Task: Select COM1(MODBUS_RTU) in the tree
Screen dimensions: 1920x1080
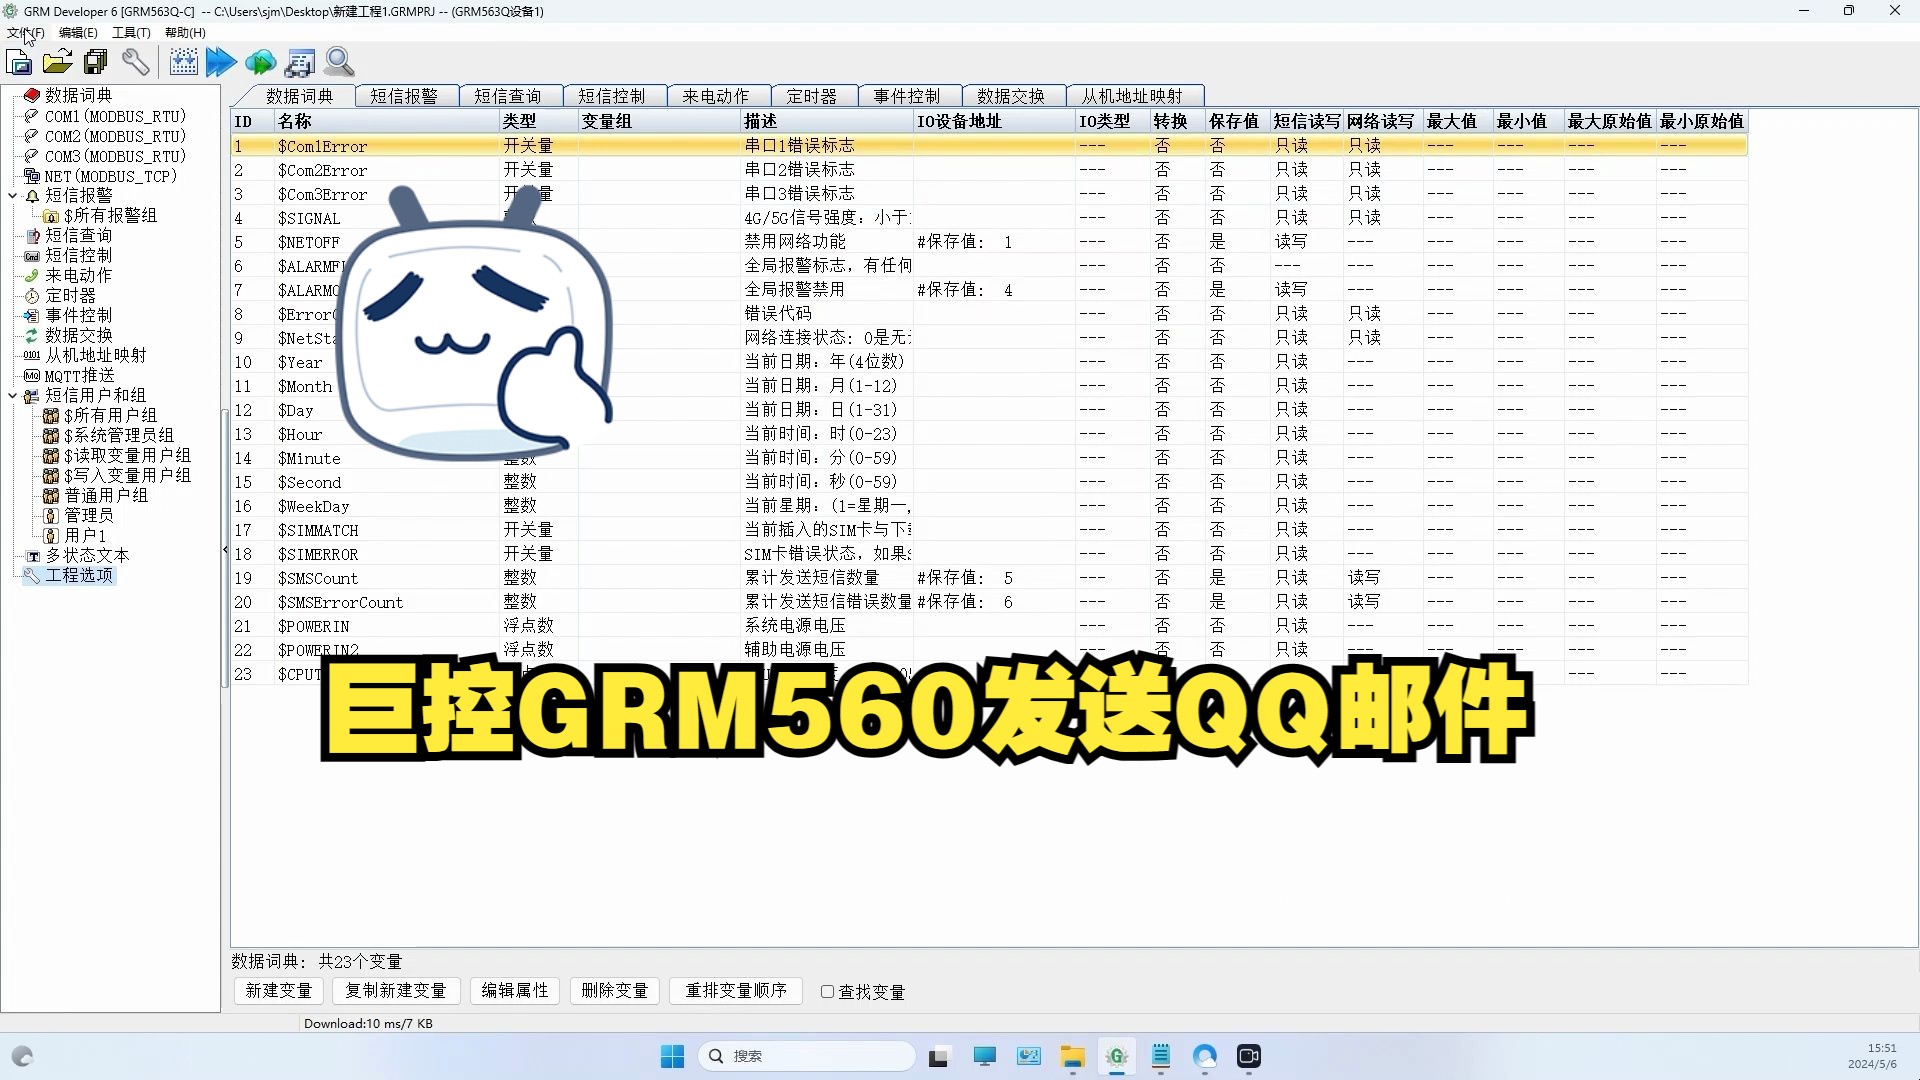Action: [x=115, y=116]
